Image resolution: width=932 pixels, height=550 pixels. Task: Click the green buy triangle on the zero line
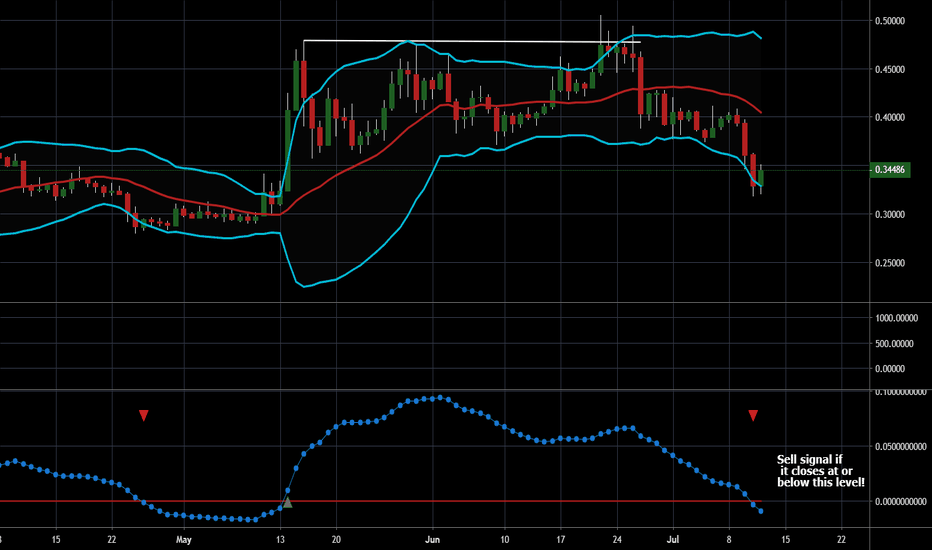click(x=288, y=502)
